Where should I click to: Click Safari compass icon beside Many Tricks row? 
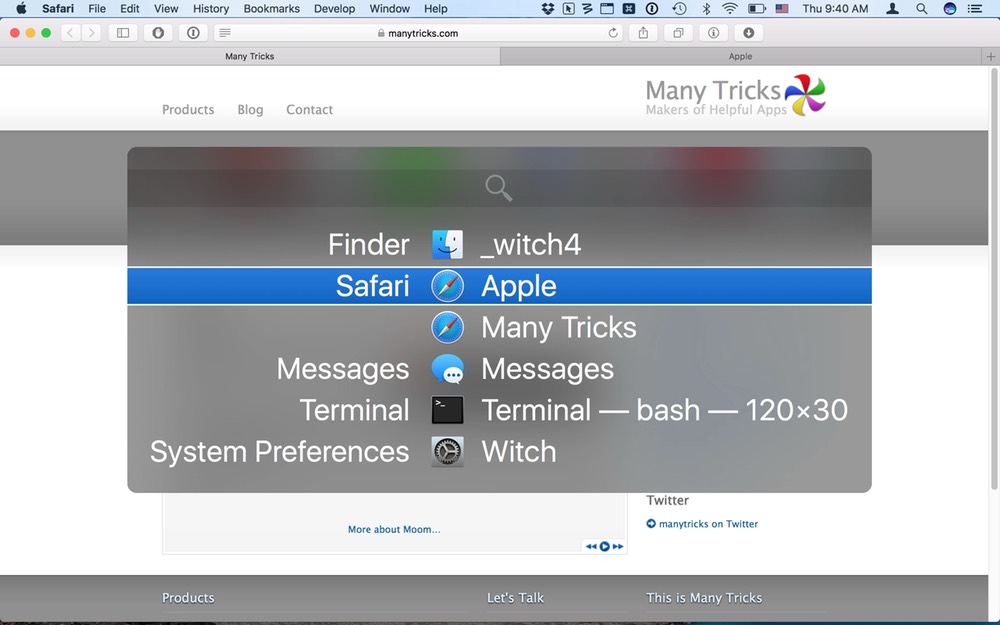coord(448,328)
